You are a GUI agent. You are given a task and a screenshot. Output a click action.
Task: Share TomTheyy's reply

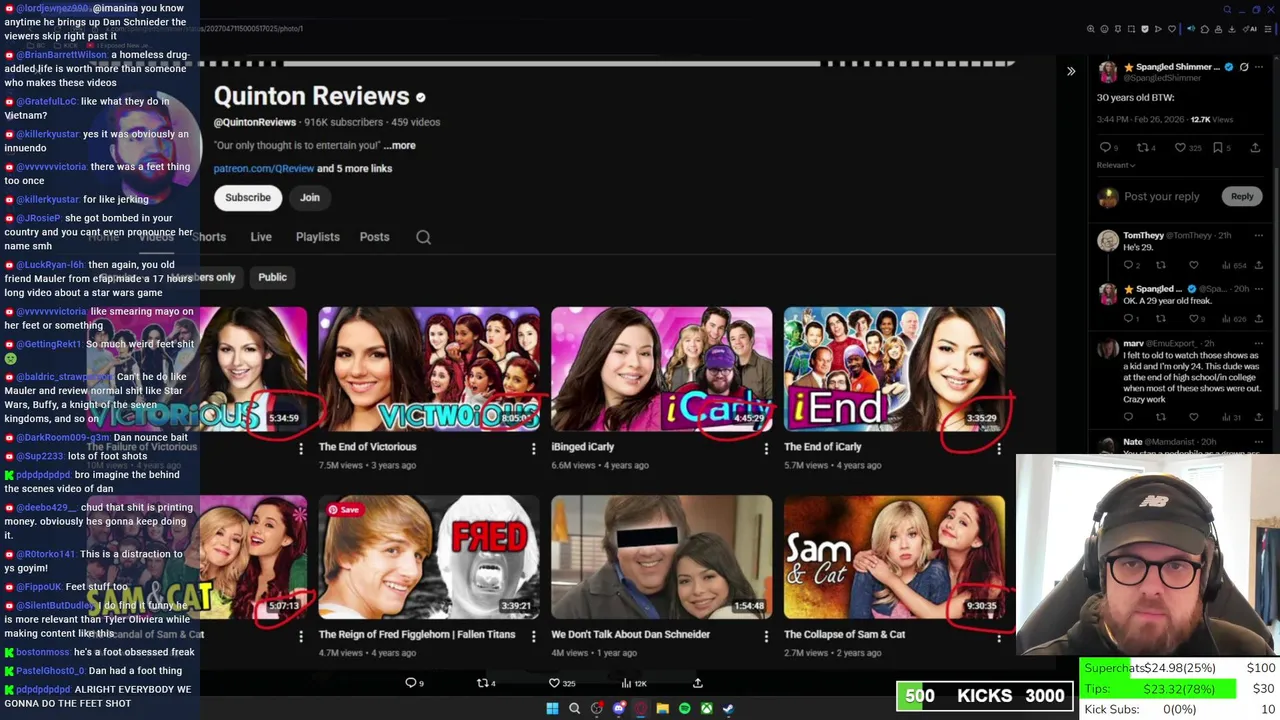[1258, 265]
